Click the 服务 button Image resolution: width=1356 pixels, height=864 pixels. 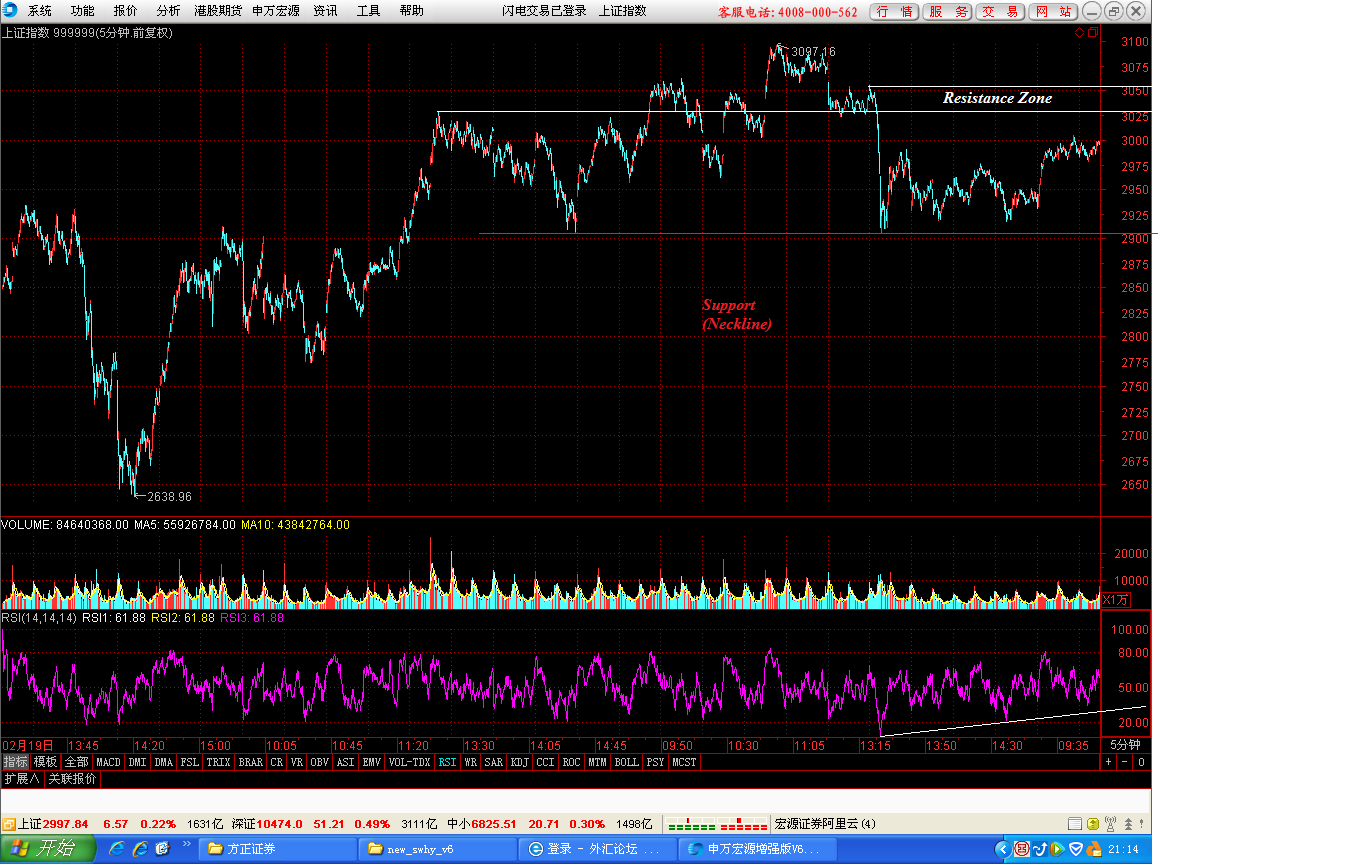[x=947, y=12]
